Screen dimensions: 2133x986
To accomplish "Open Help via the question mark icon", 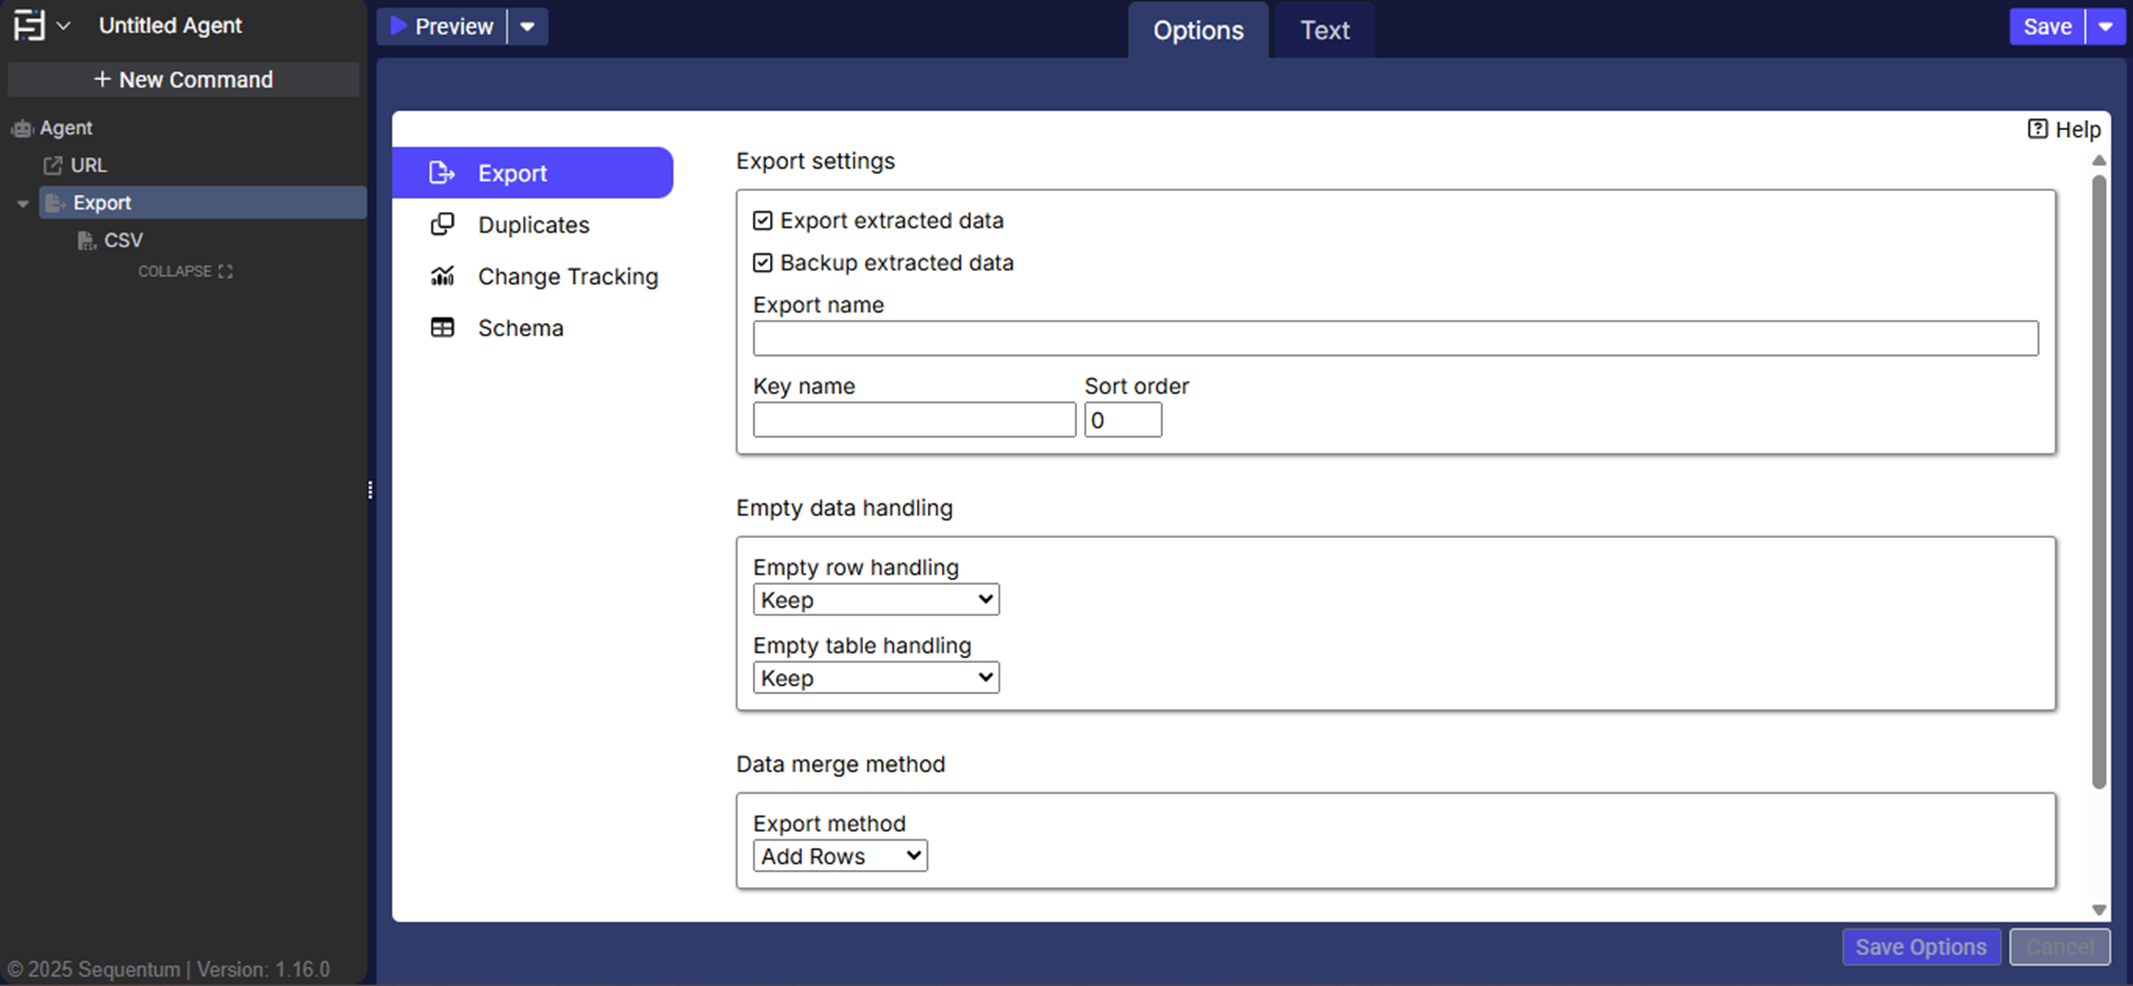I will (2037, 129).
